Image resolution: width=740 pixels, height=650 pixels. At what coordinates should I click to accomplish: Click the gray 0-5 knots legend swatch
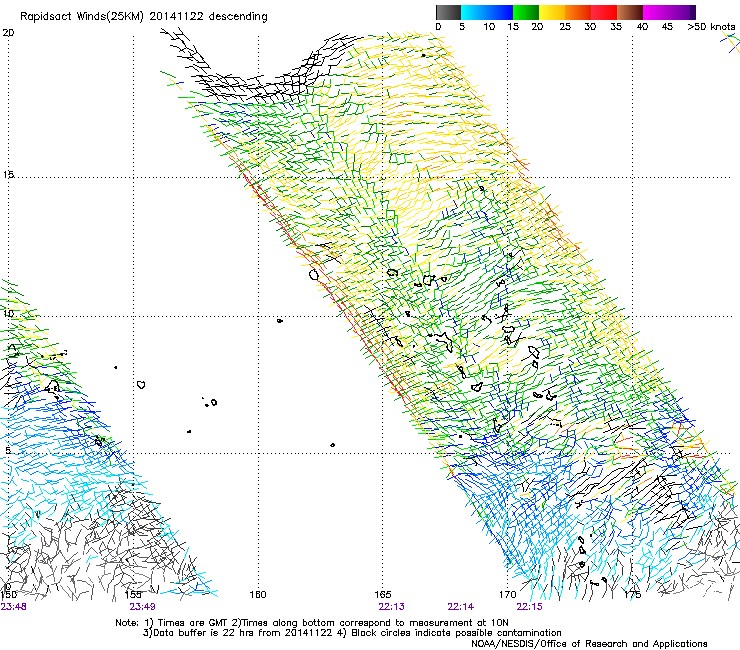tap(448, 12)
